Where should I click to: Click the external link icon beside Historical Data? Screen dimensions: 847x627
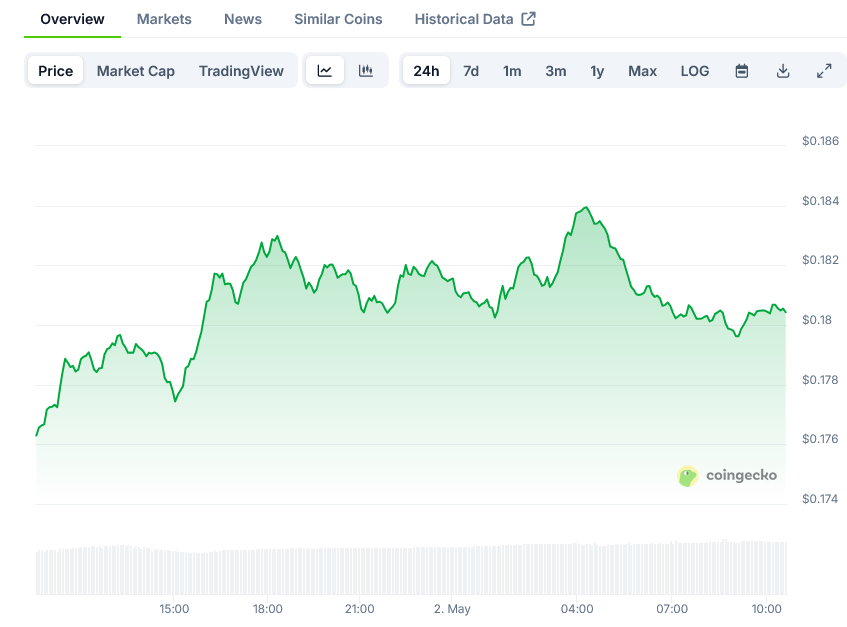point(528,19)
